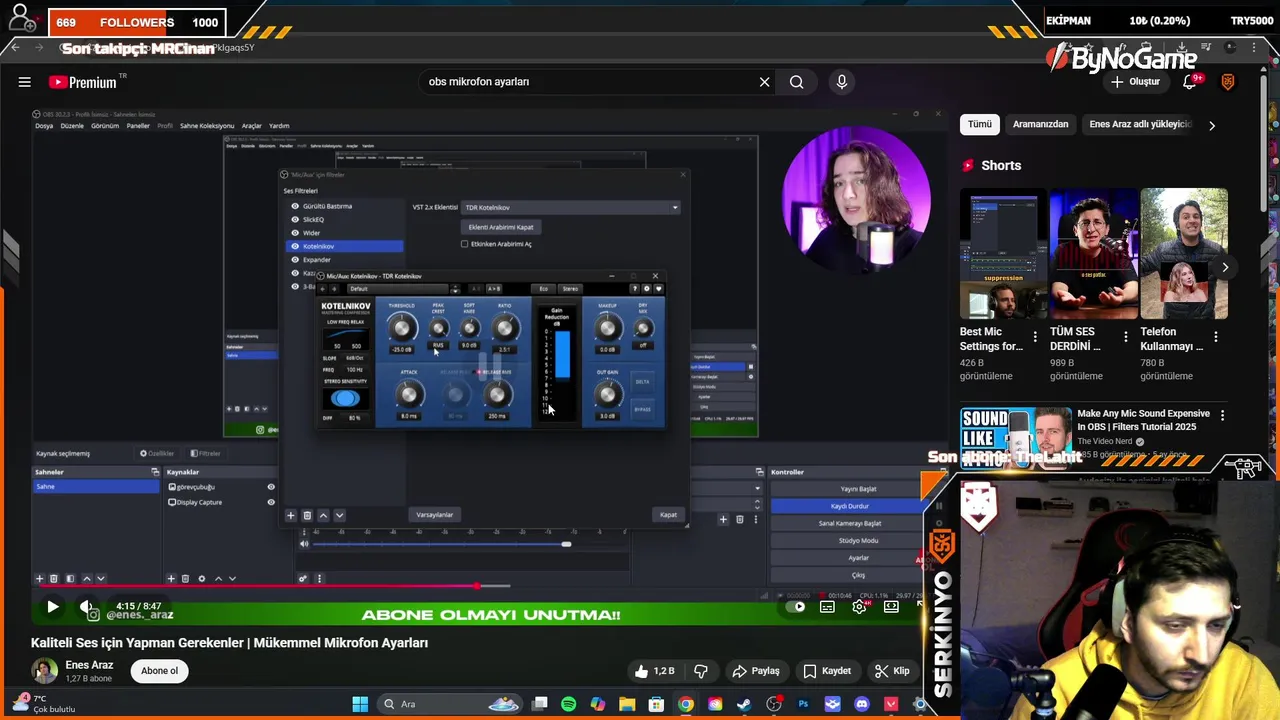Toggle the Kotelnikov BYPASS button
Viewport: 1280px width, 720px height.
pyautogui.click(x=642, y=409)
